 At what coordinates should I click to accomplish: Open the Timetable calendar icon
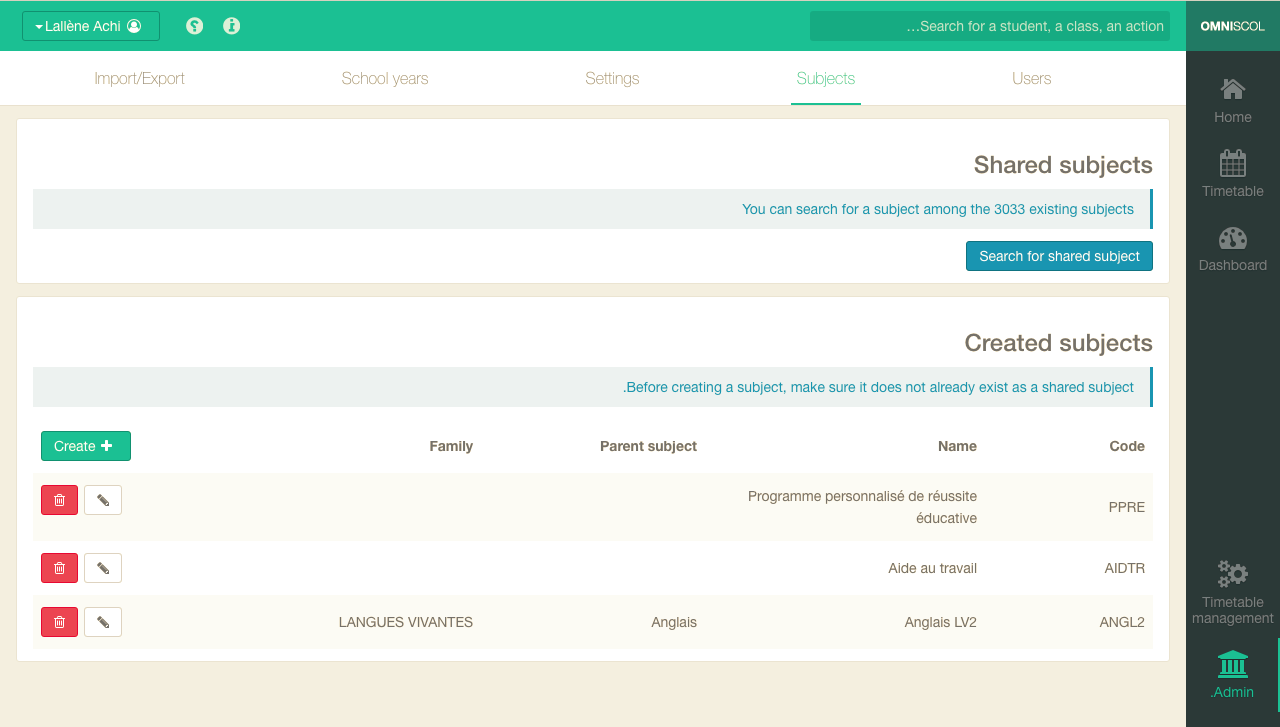(1232, 164)
